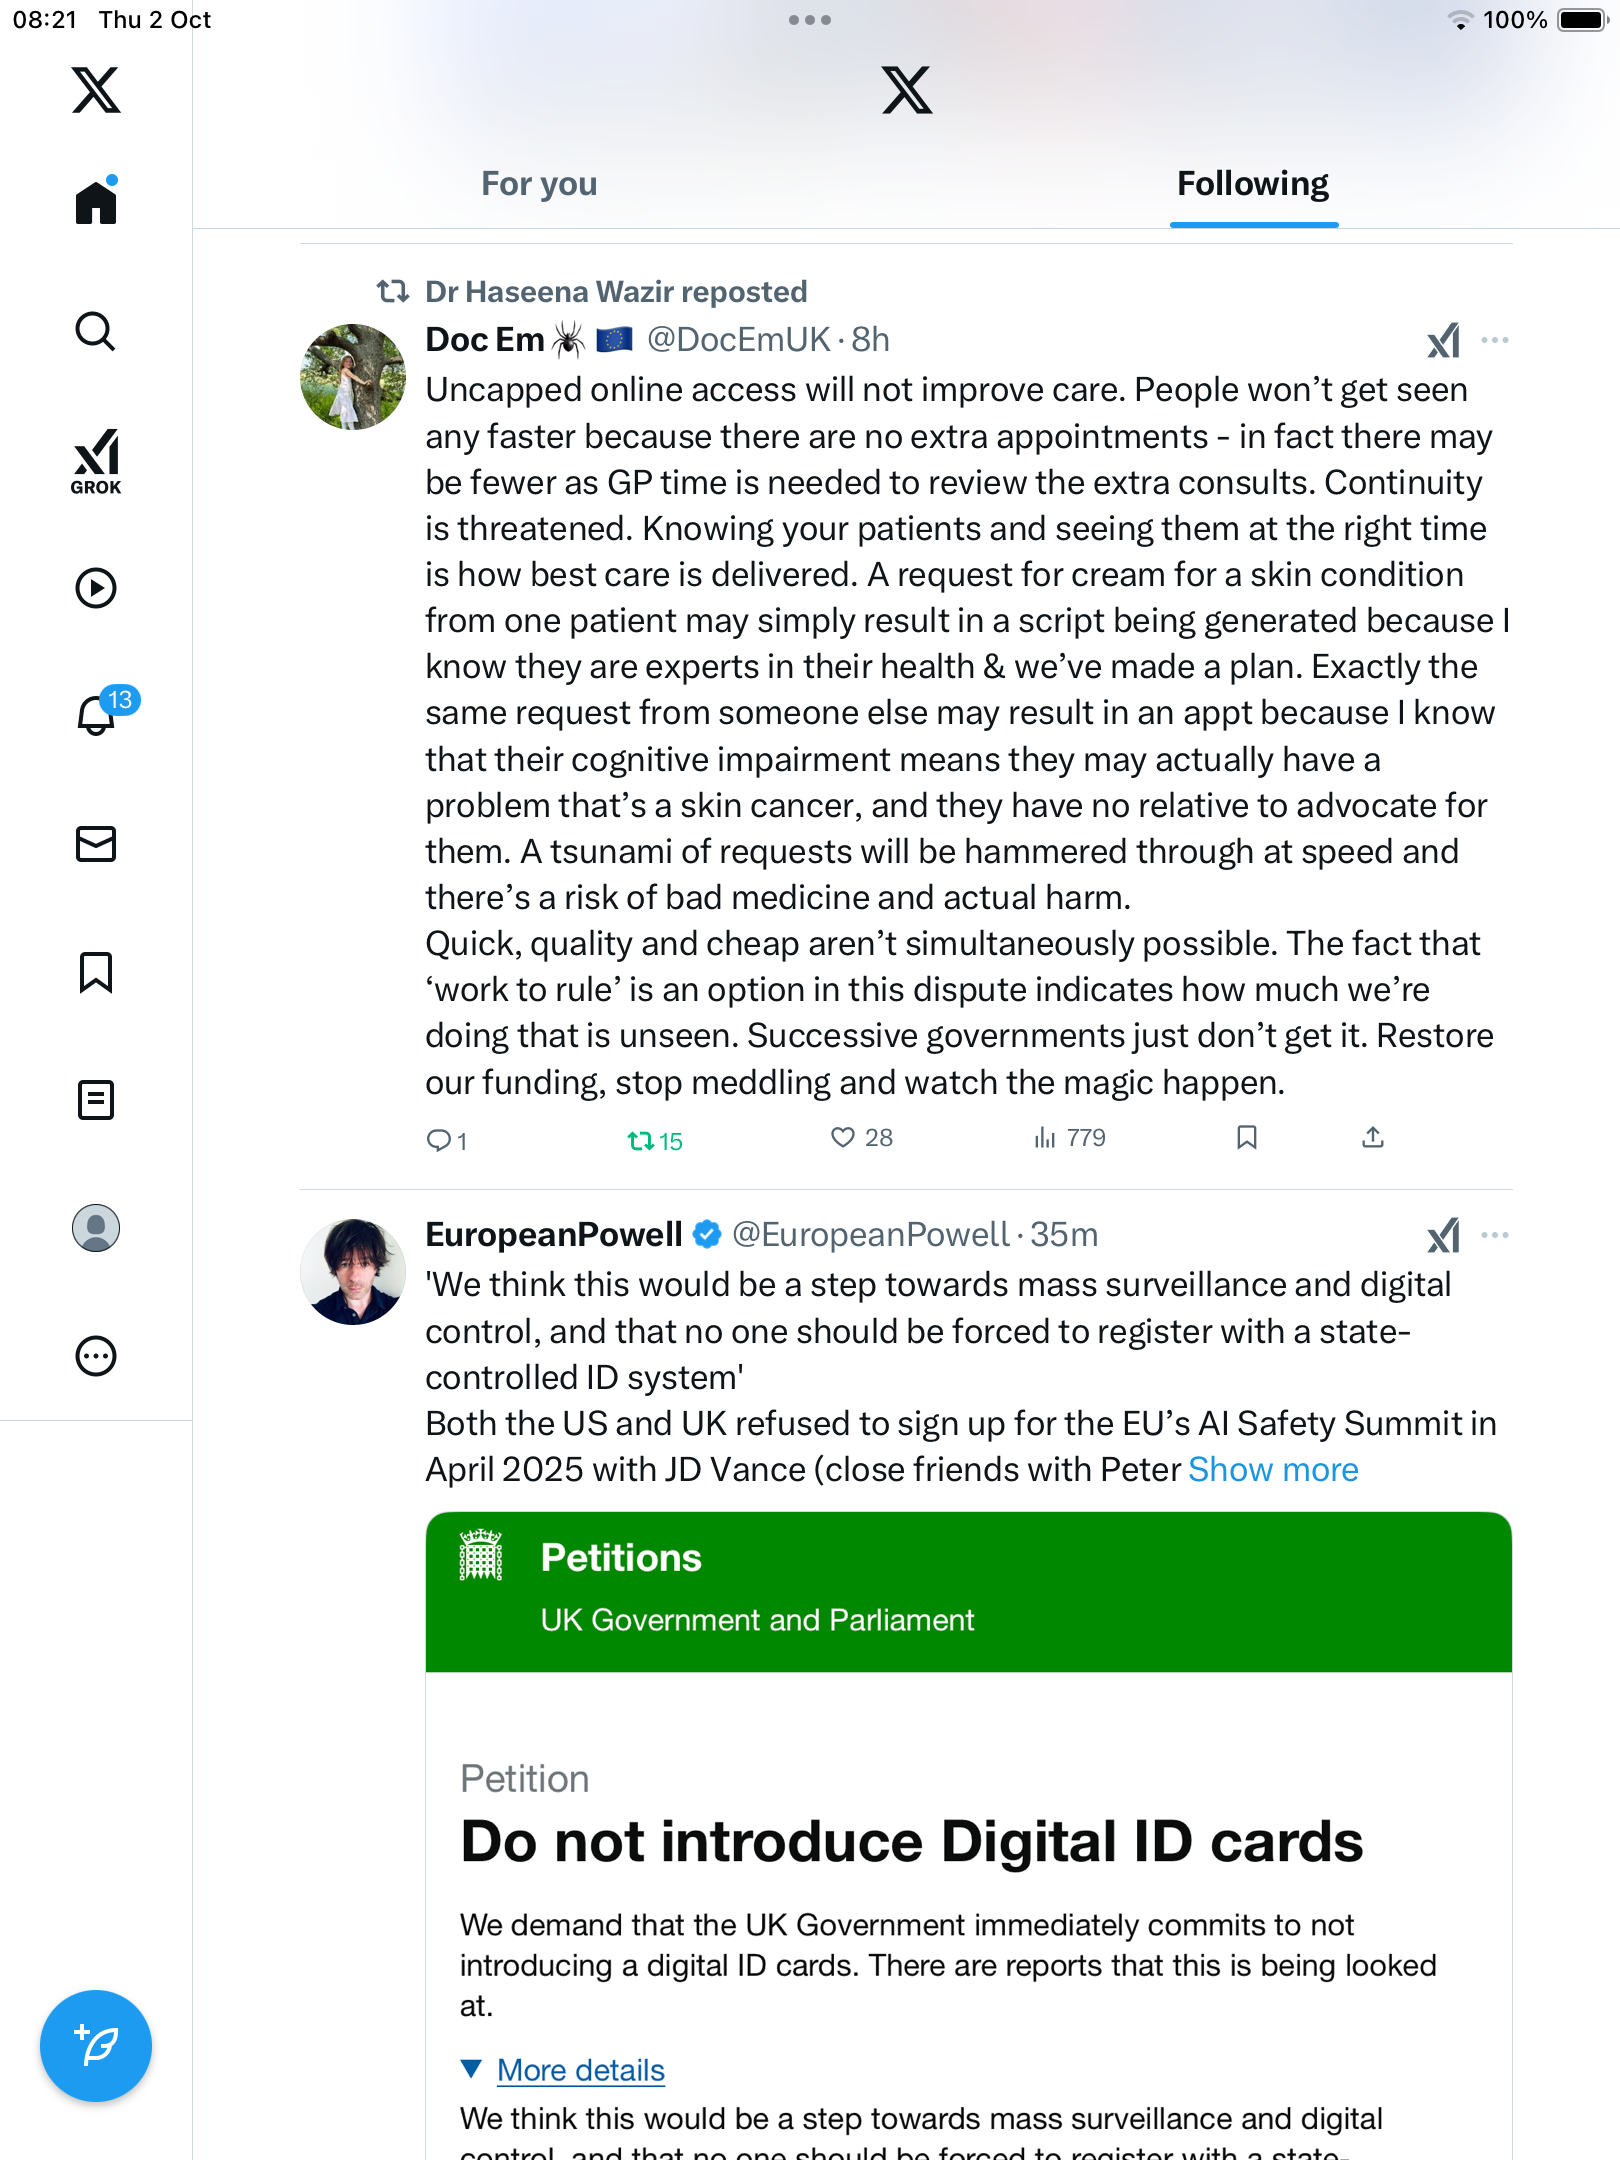Screen dimensions: 1620x2160
Task: Open Lists from the sidebar
Action: point(96,1100)
